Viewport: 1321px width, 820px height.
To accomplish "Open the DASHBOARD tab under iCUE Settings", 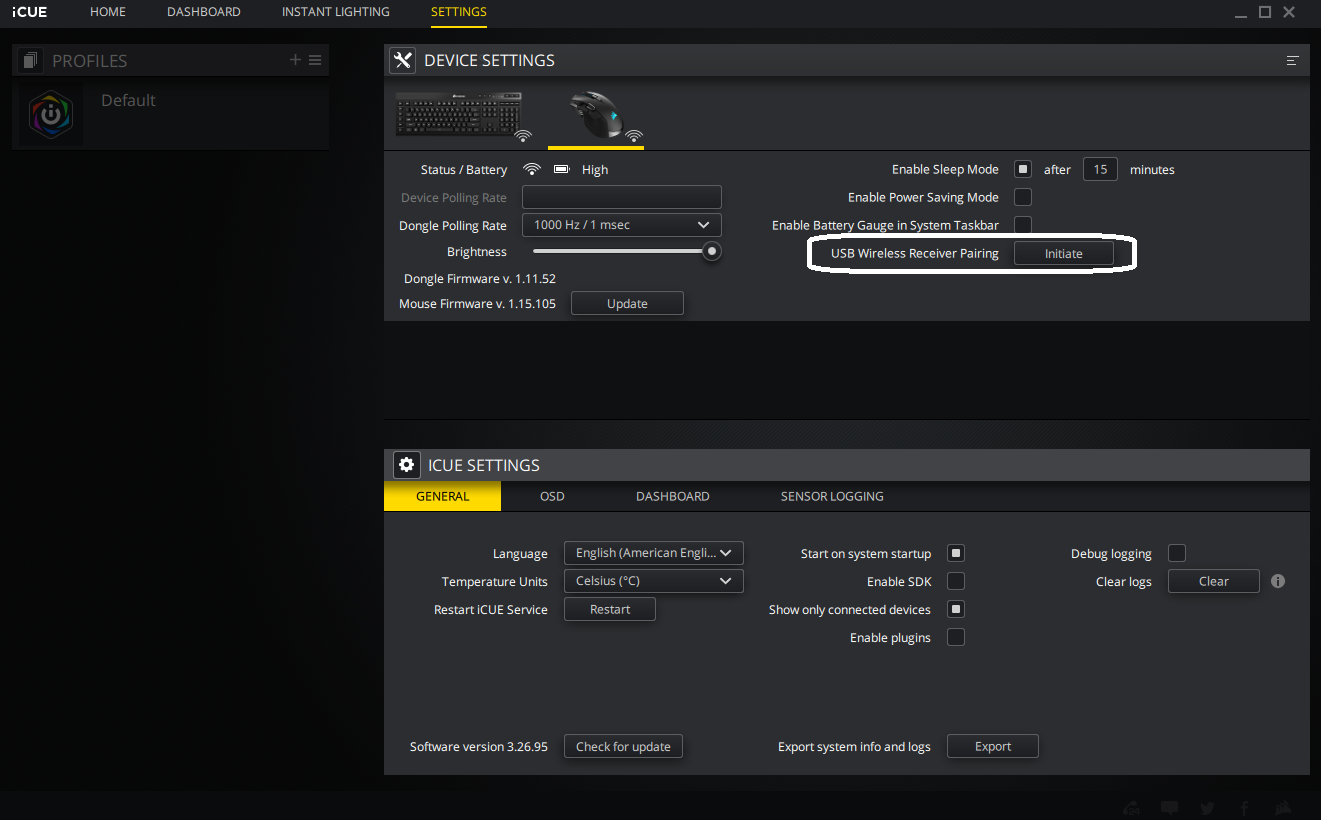I will pos(673,496).
